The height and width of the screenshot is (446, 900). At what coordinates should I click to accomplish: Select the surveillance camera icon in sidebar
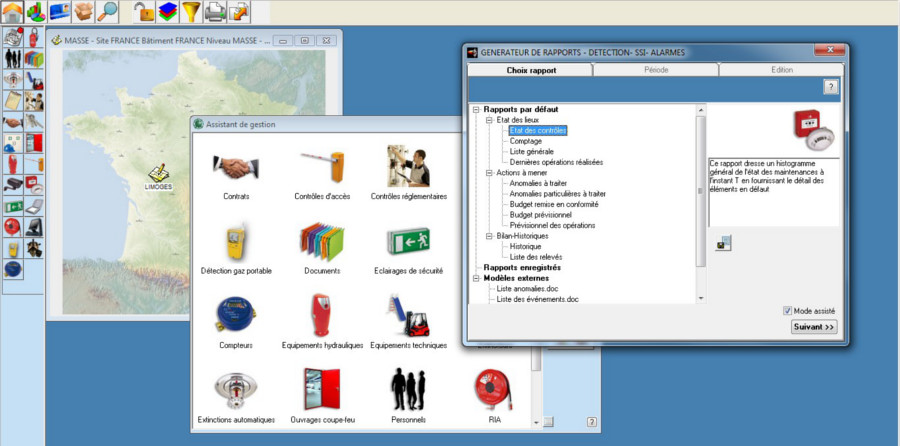13,185
